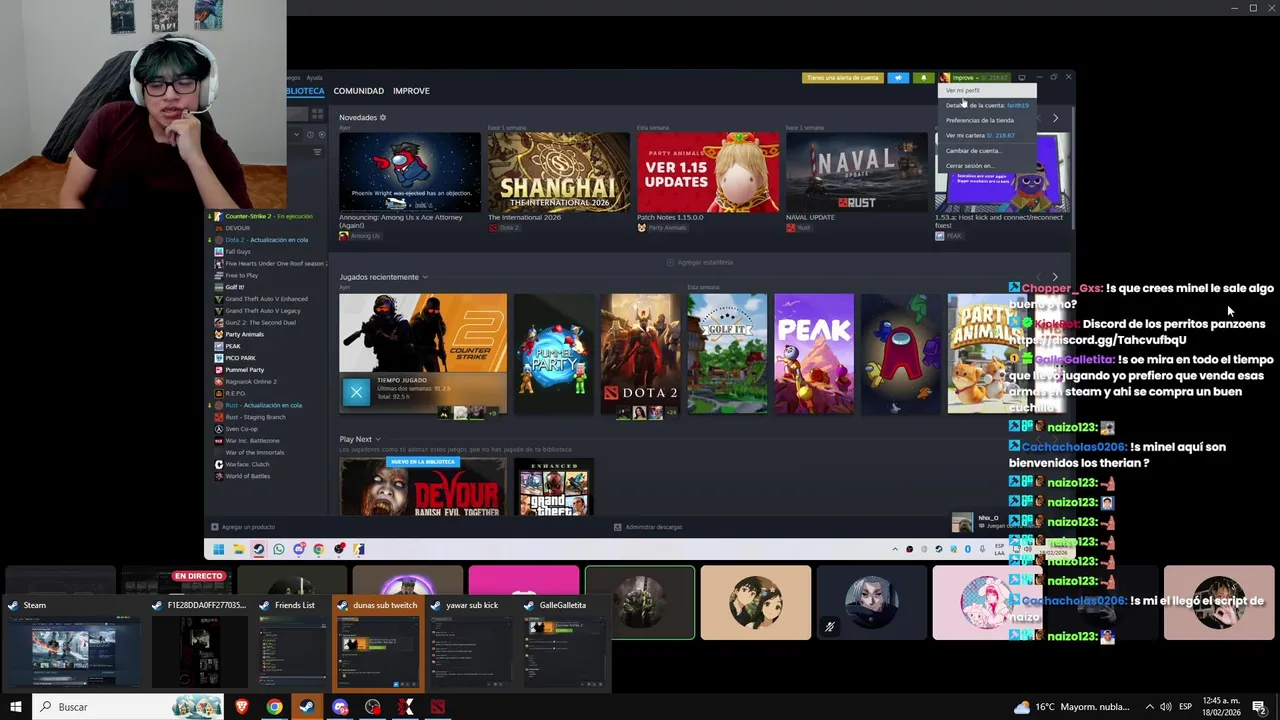Image resolution: width=1280 pixels, height=720 pixels.
Task: Switch to dunas sub tweitch window preview
Action: point(379,644)
